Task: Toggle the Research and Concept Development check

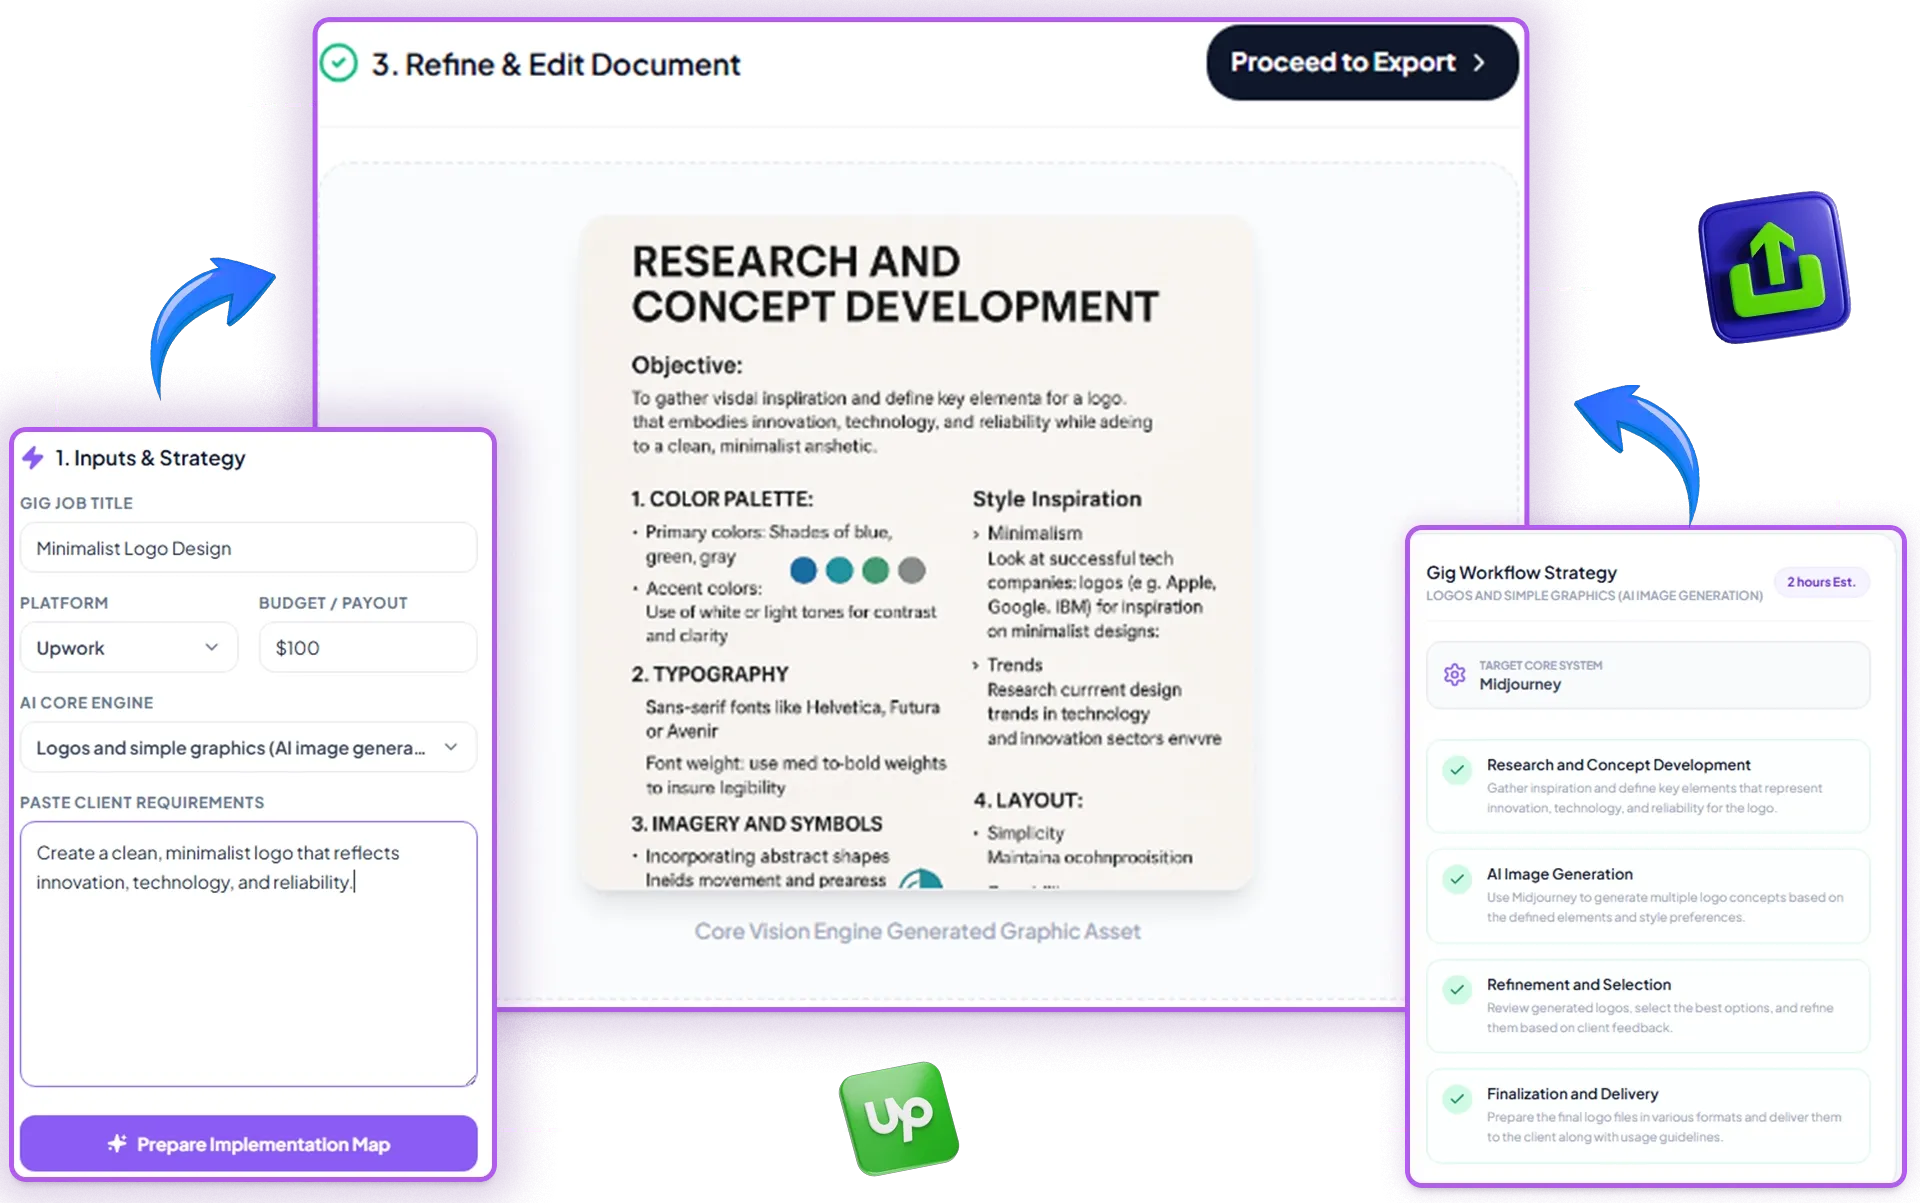Action: pyautogui.click(x=1457, y=770)
